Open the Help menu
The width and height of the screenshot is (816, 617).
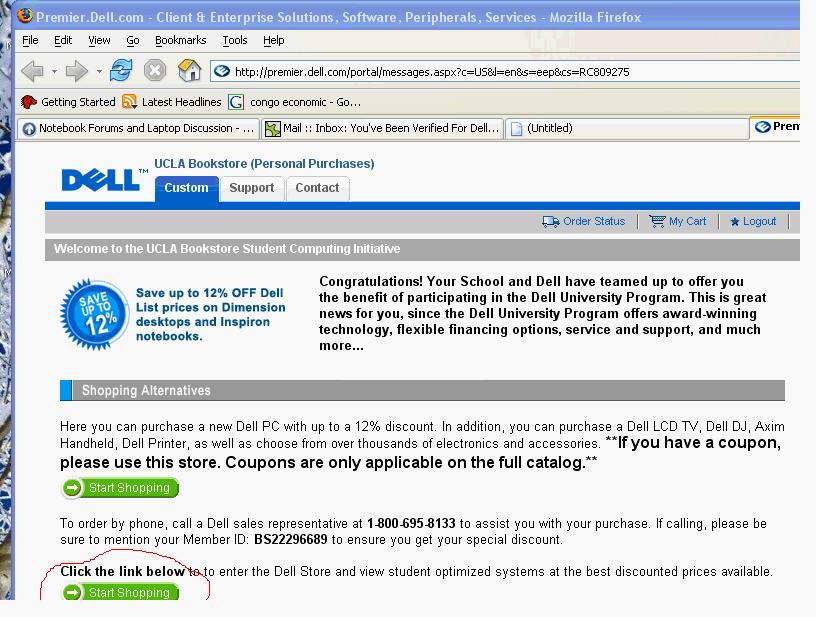click(273, 40)
